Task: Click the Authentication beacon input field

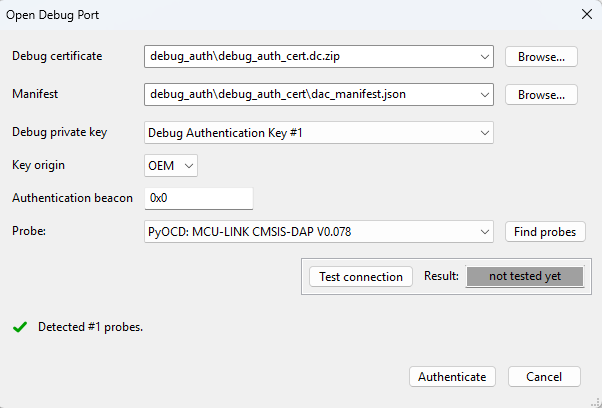Action: [198, 198]
